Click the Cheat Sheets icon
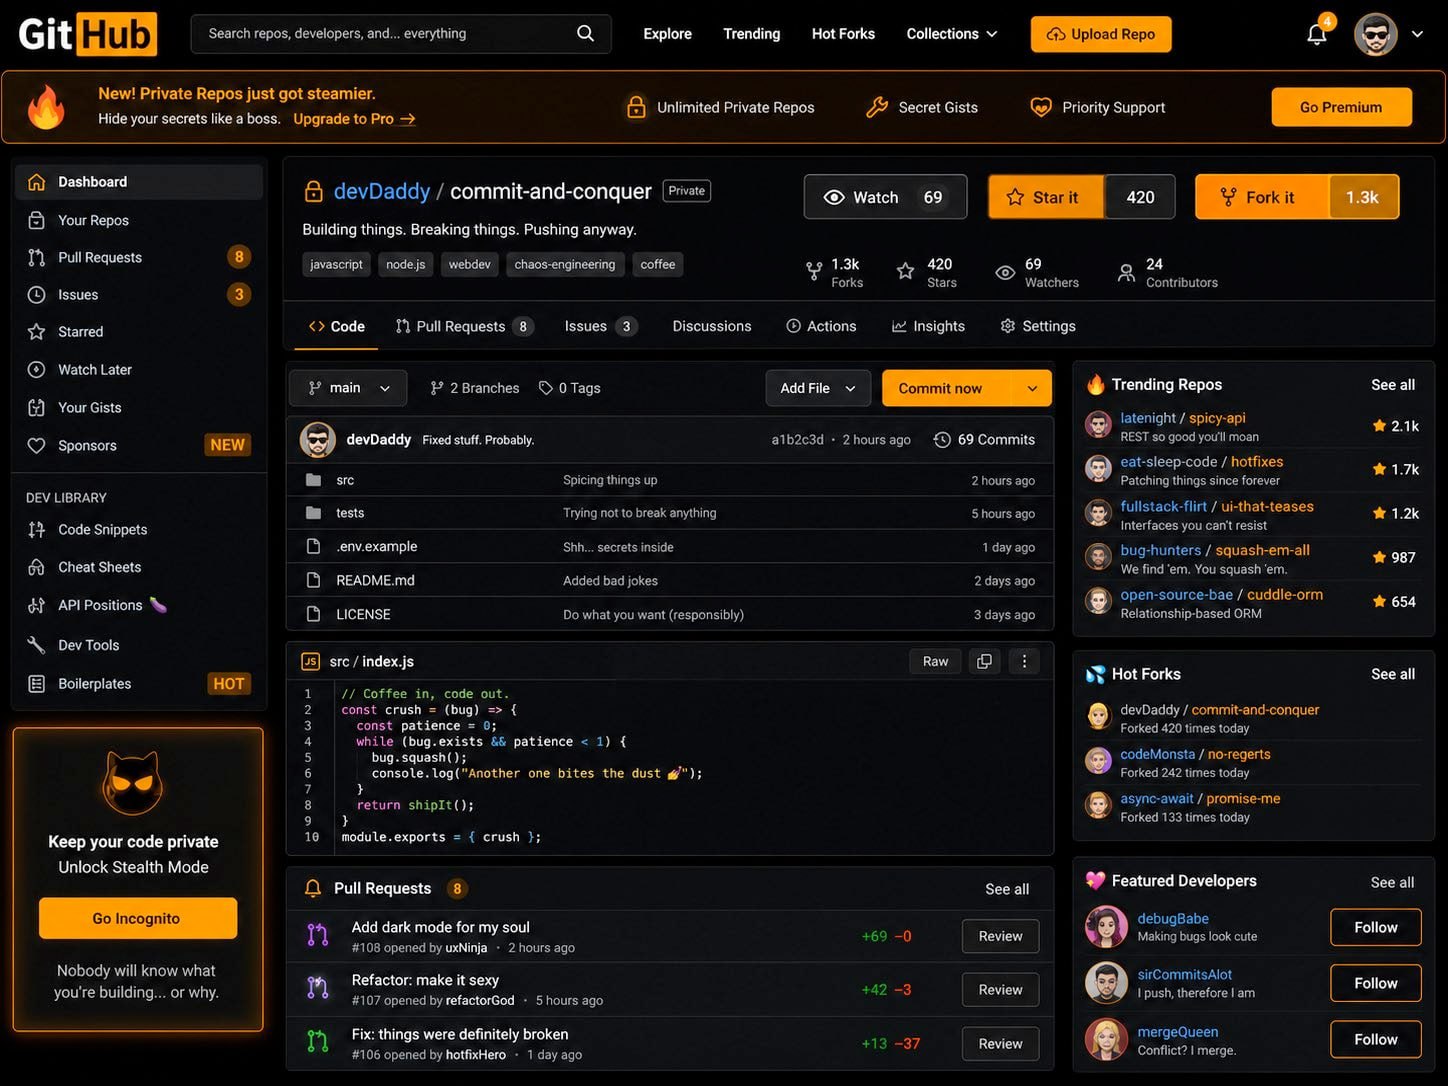The image size is (1448, 1086). [x=37, y=567]
